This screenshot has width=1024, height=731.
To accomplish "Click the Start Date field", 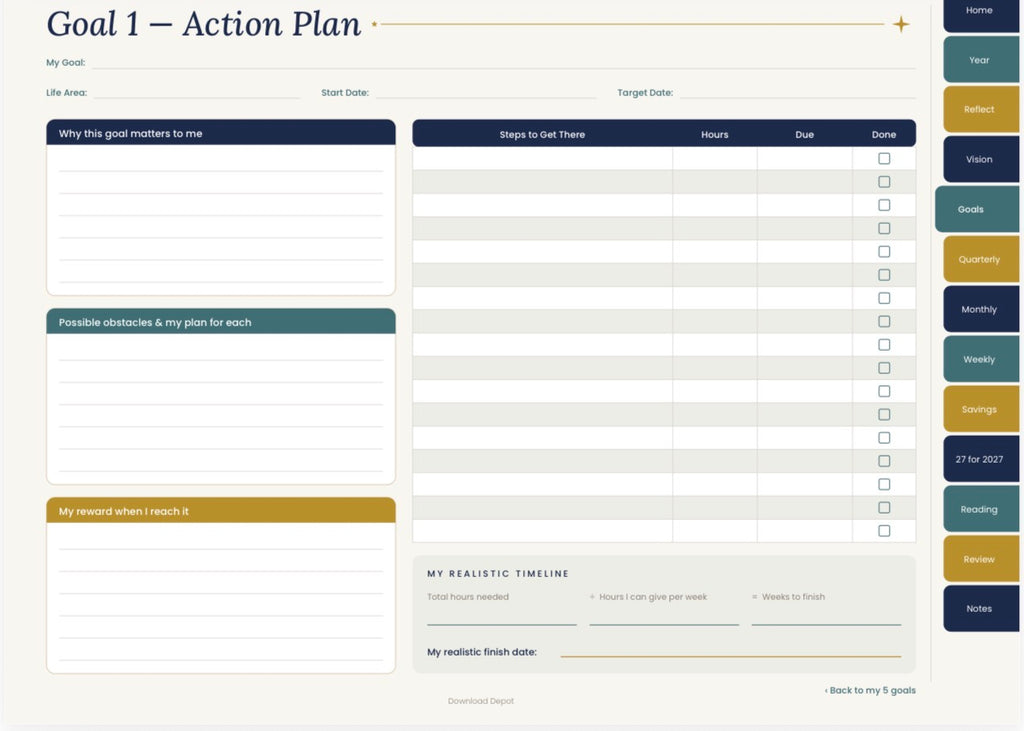I will tap(486, 93).
